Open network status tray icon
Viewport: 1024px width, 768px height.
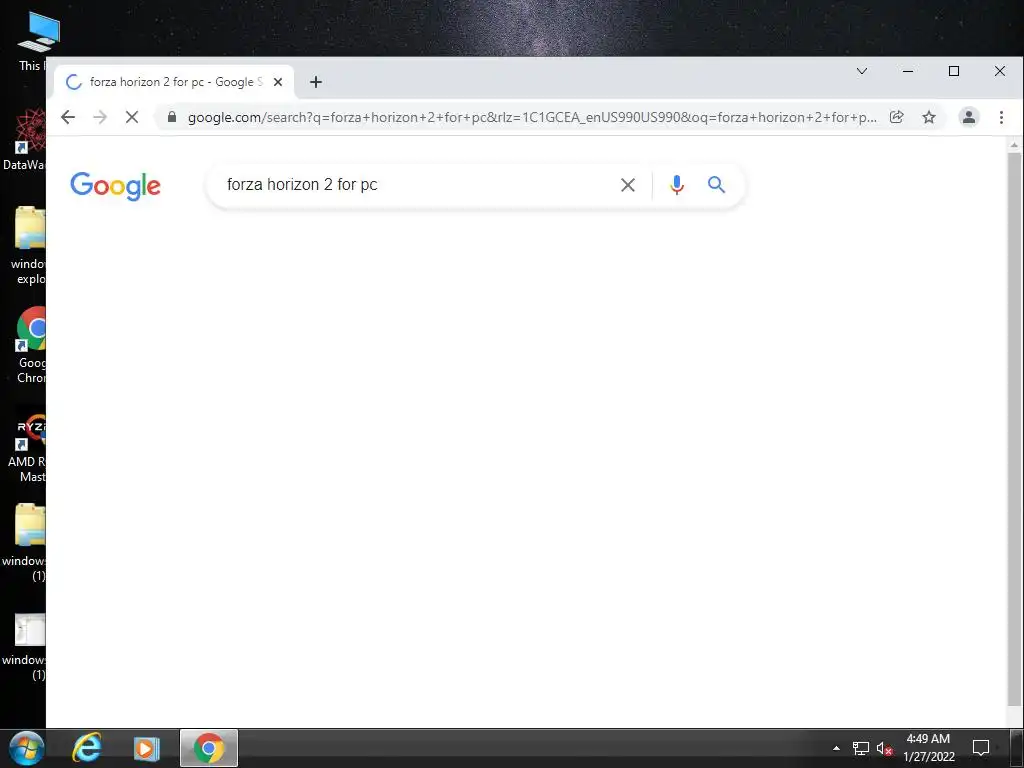861,748
